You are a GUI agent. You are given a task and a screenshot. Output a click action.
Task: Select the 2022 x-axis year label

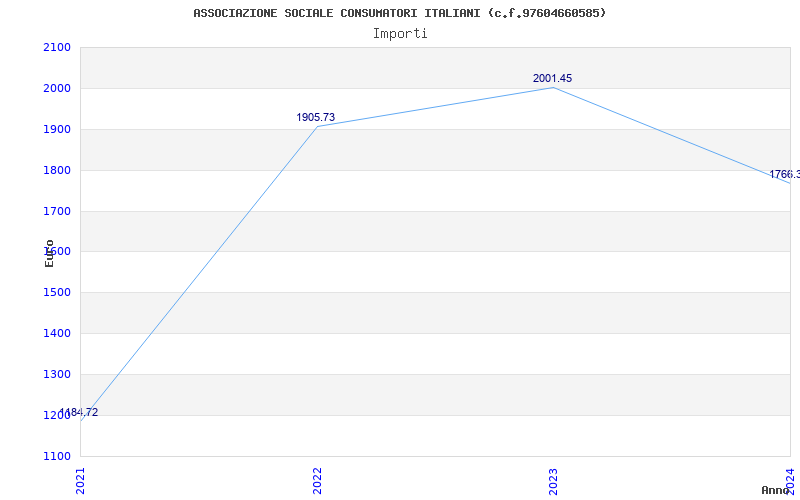[x=317, y=481]
